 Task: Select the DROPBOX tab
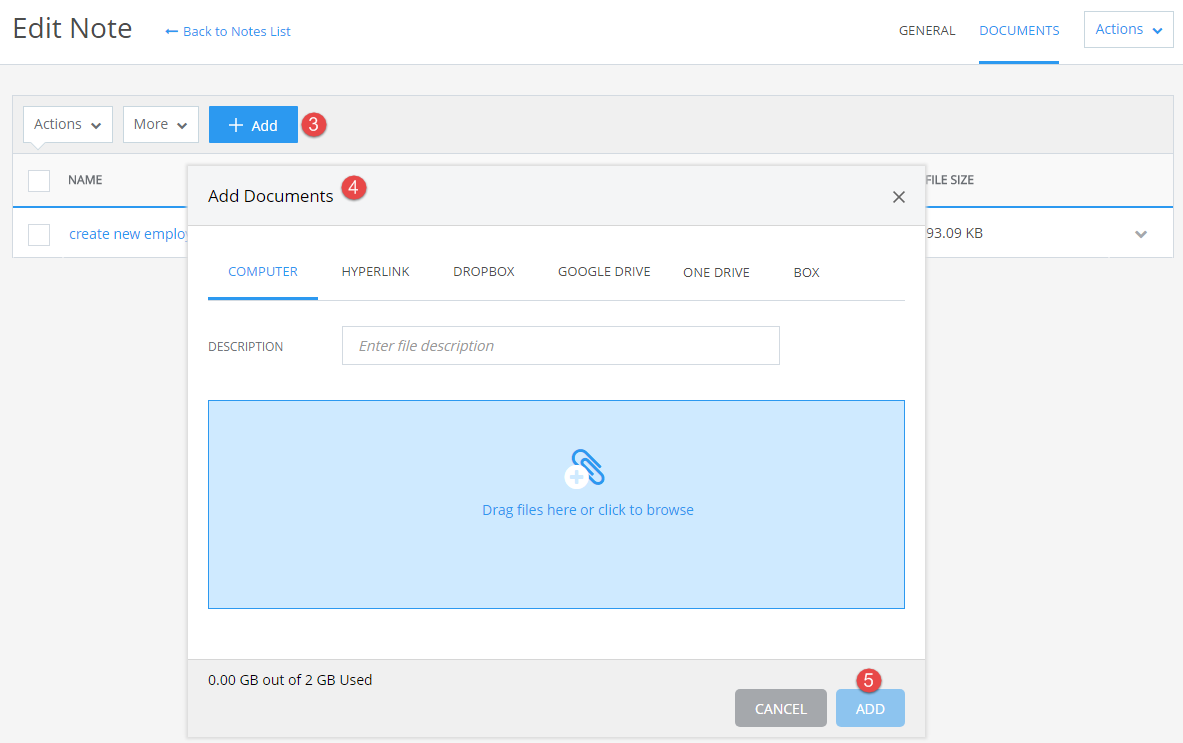(484, 272)
